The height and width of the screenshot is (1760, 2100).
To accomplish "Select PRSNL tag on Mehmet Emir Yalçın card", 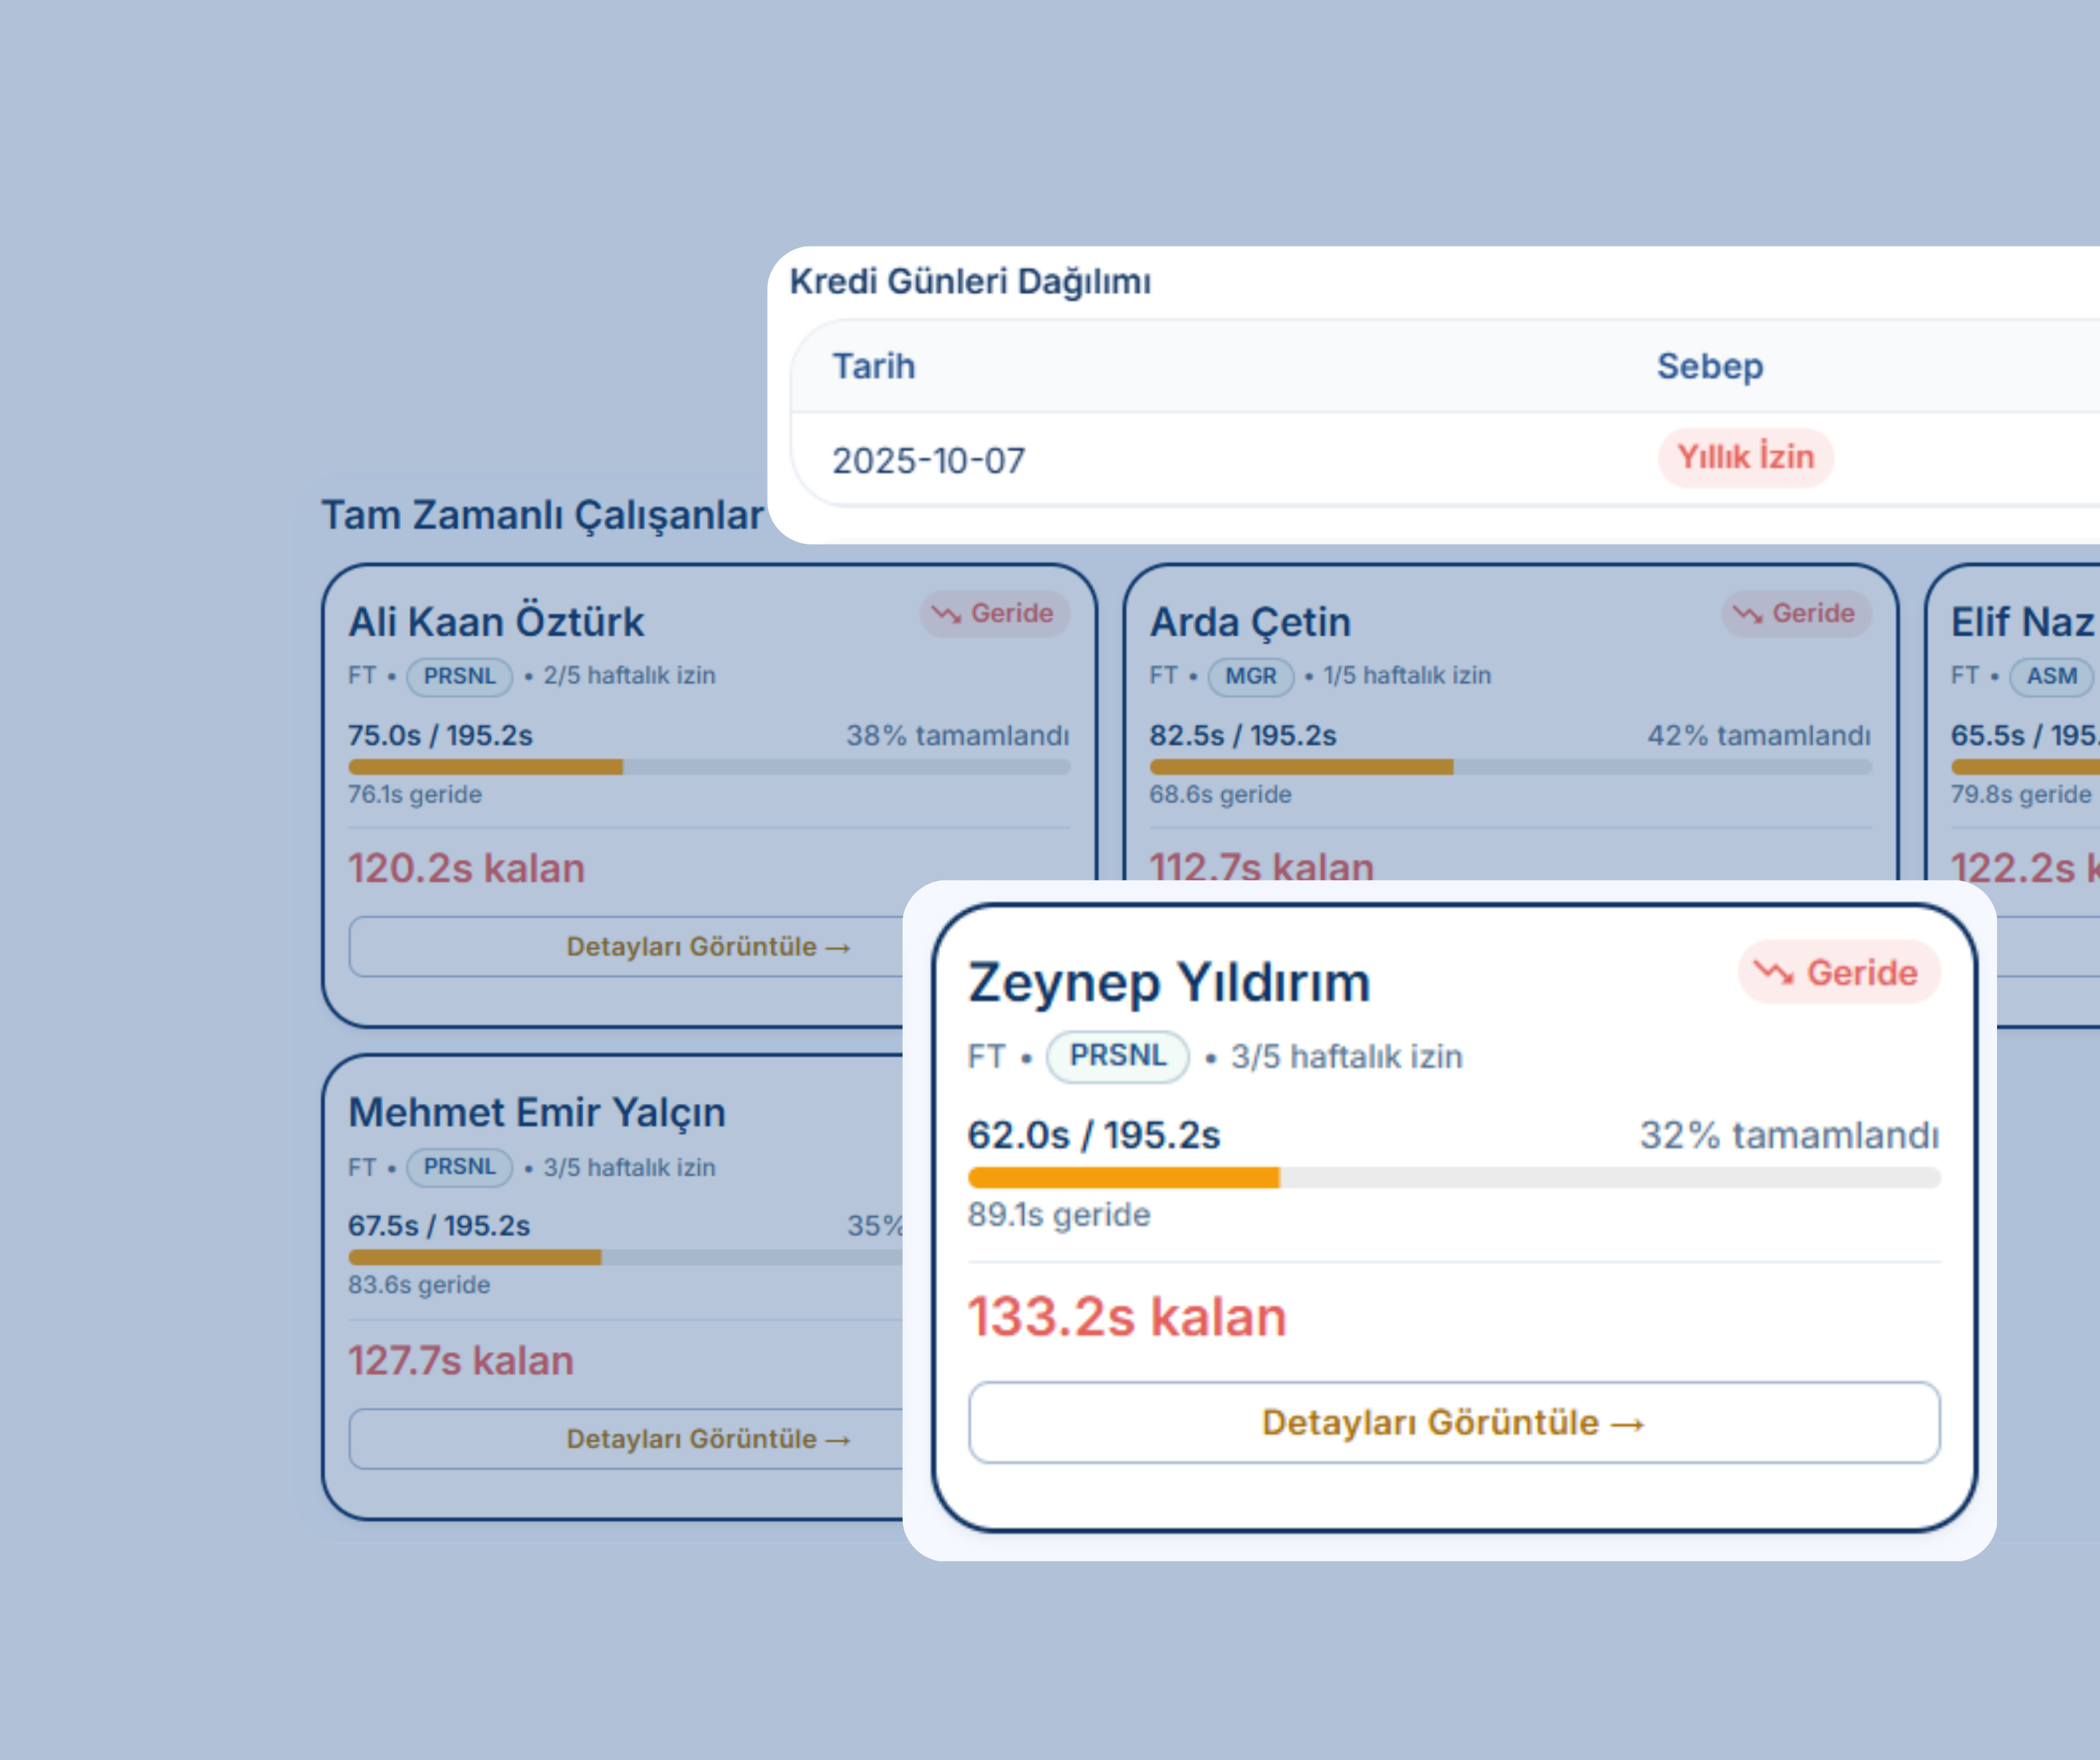I will pos(459,1167).
